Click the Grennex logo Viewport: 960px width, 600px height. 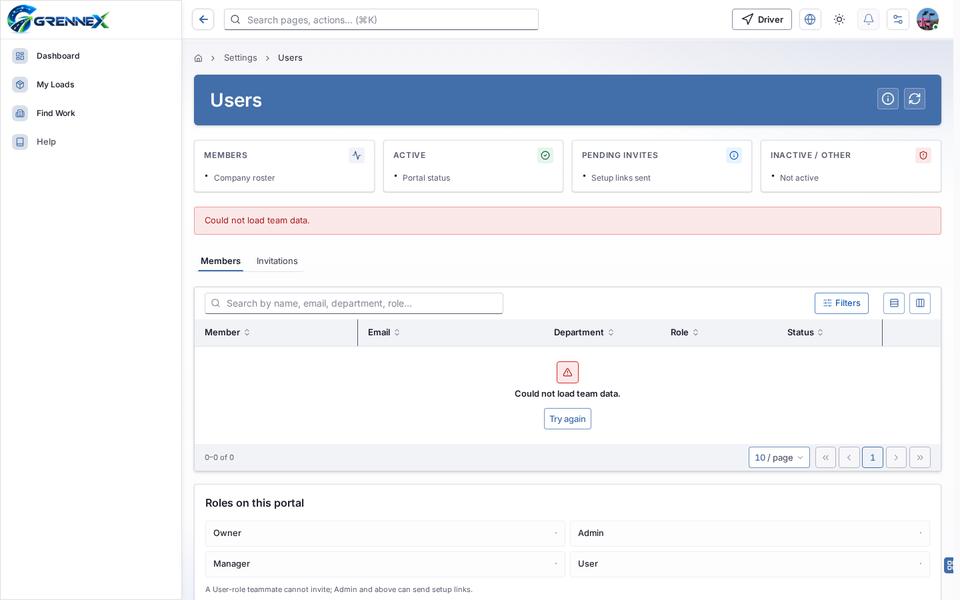click(58, 19)
